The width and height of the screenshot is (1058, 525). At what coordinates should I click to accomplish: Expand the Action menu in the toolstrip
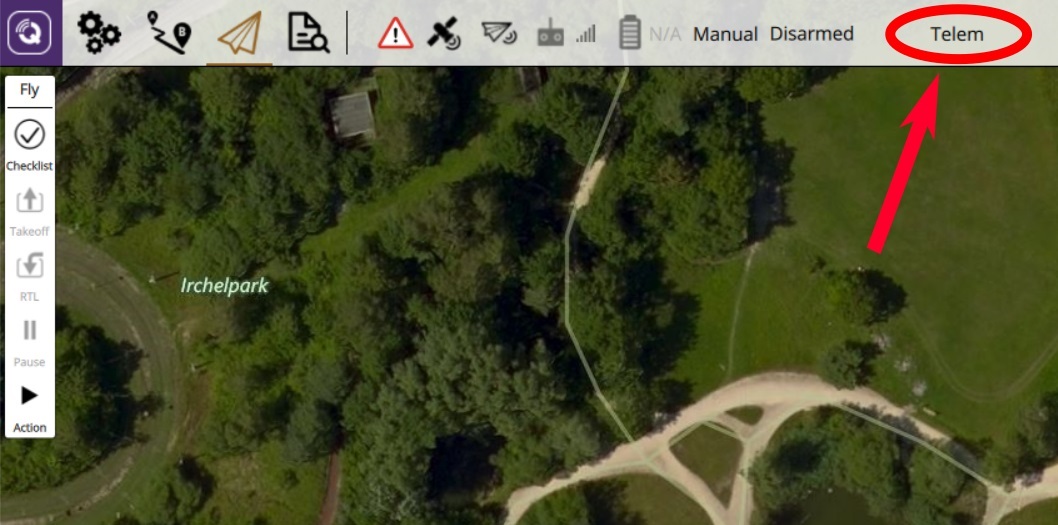[x=30, y=405]
